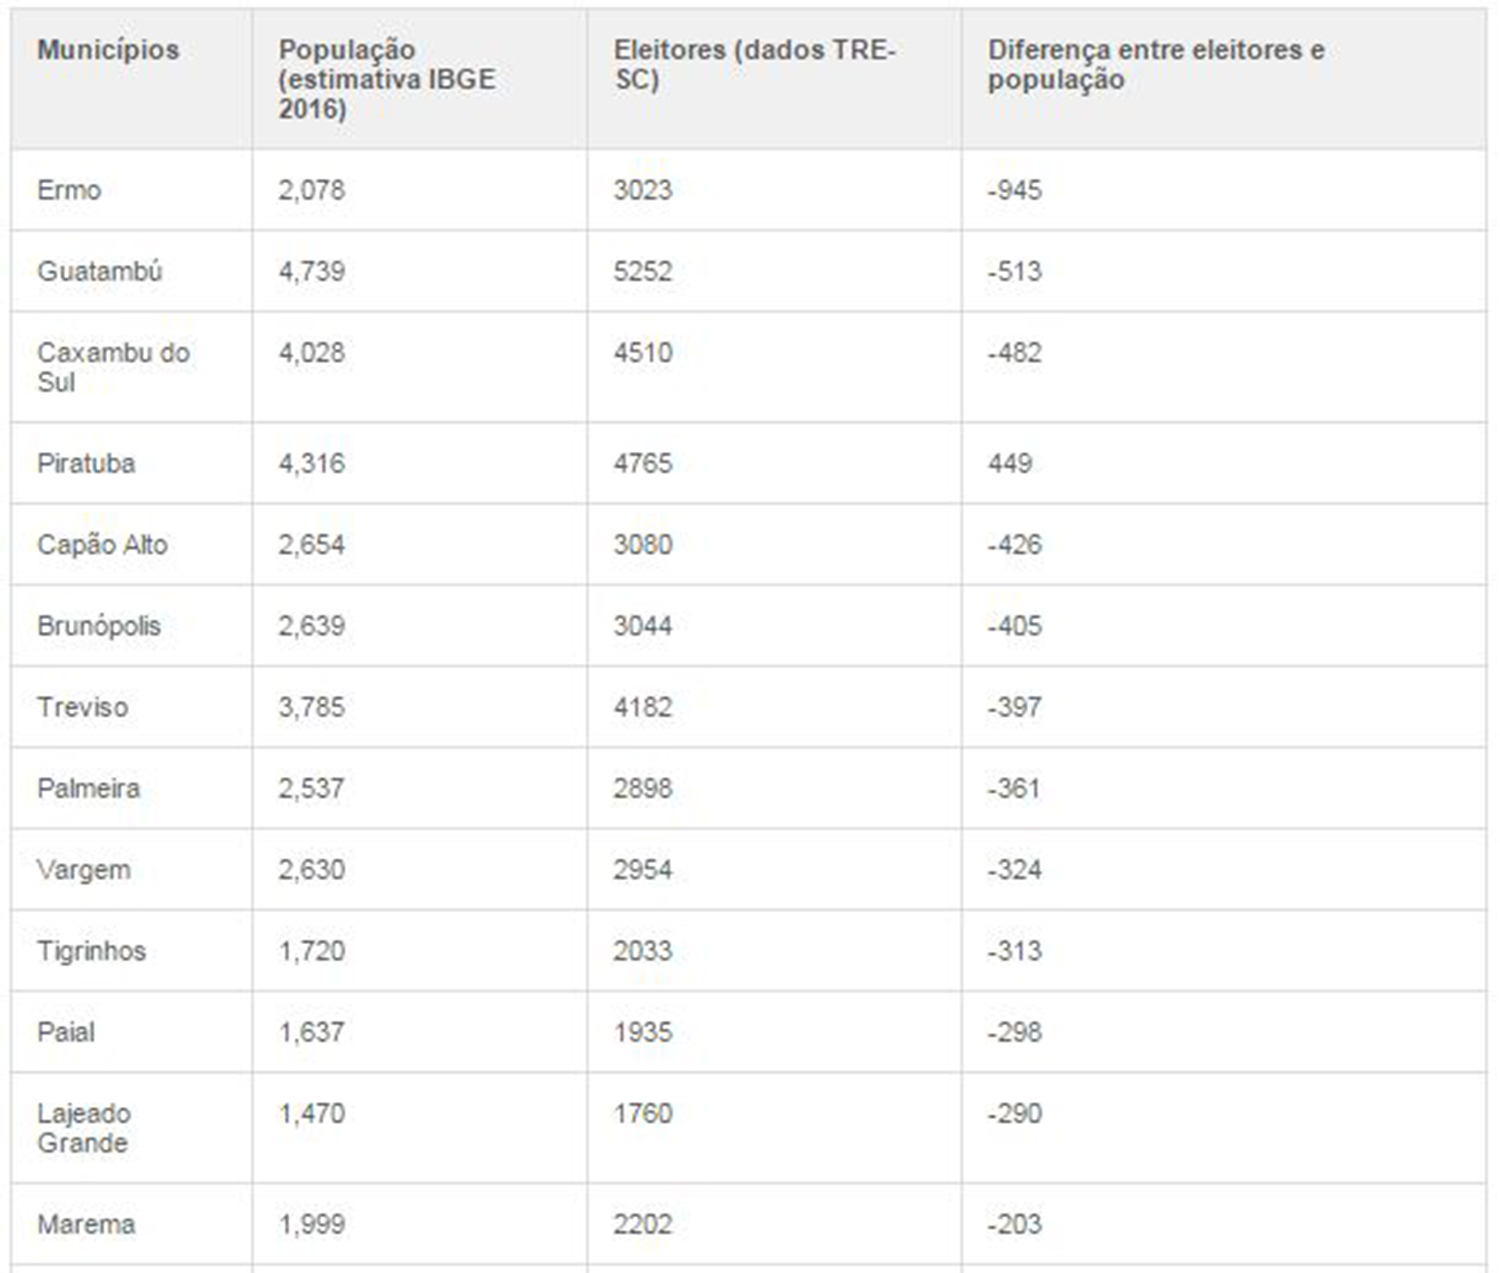Viewport: 1500px width, 1273px height.
Task: Select the Paial municipality name
Action: point(66,1032)
